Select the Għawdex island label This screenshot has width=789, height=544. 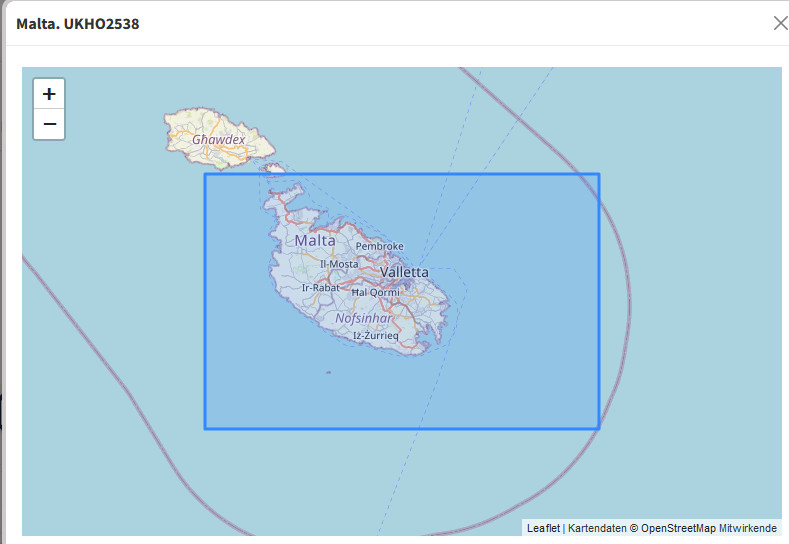click(x=218, y=140)
